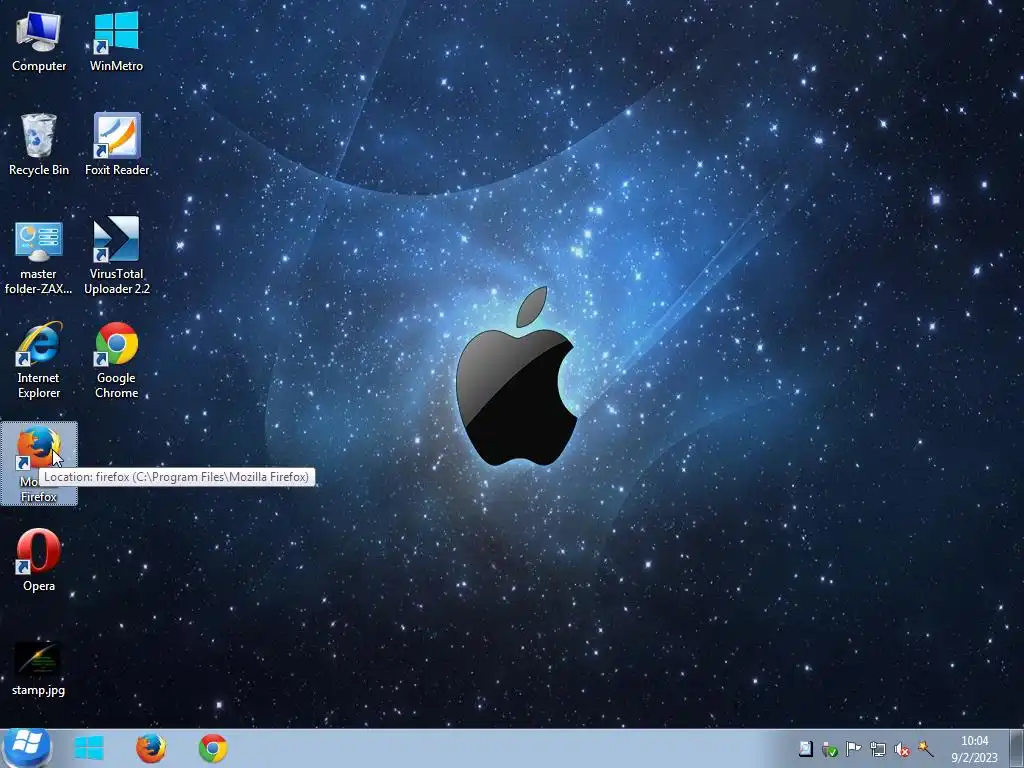Viewport: 1024px width, 768px height.
Task: Select the Internet Explorer desktop shortcut
Action: pyautogui.click(x=39, y=360)
